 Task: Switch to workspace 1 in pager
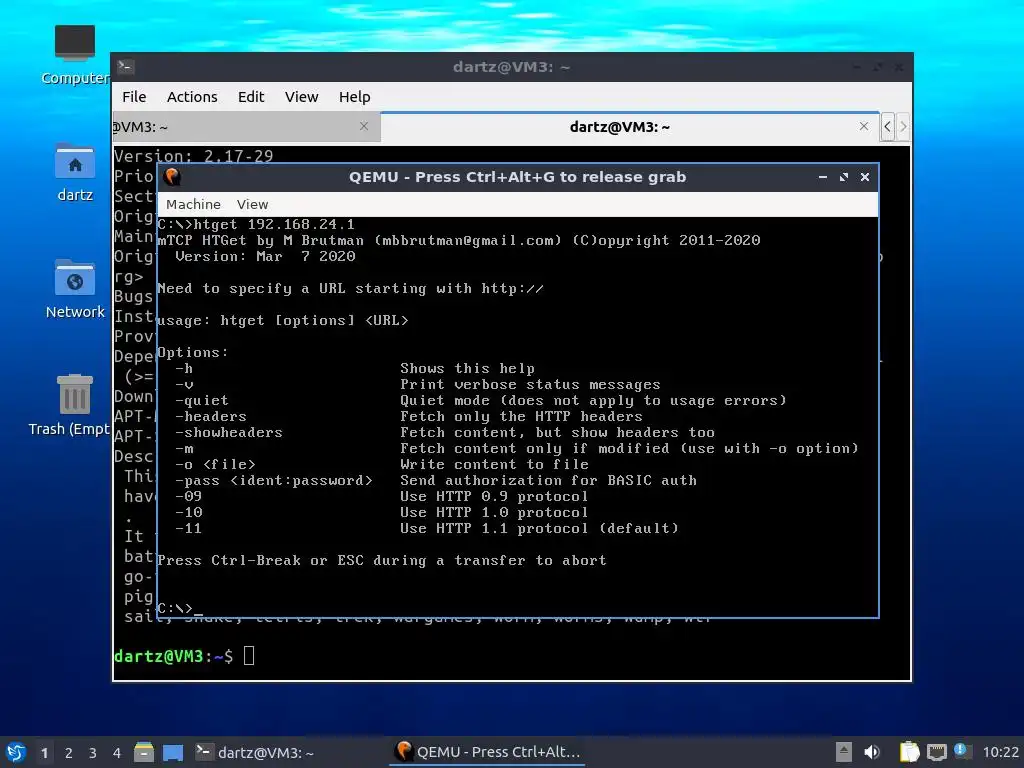[x=44, y=753]
